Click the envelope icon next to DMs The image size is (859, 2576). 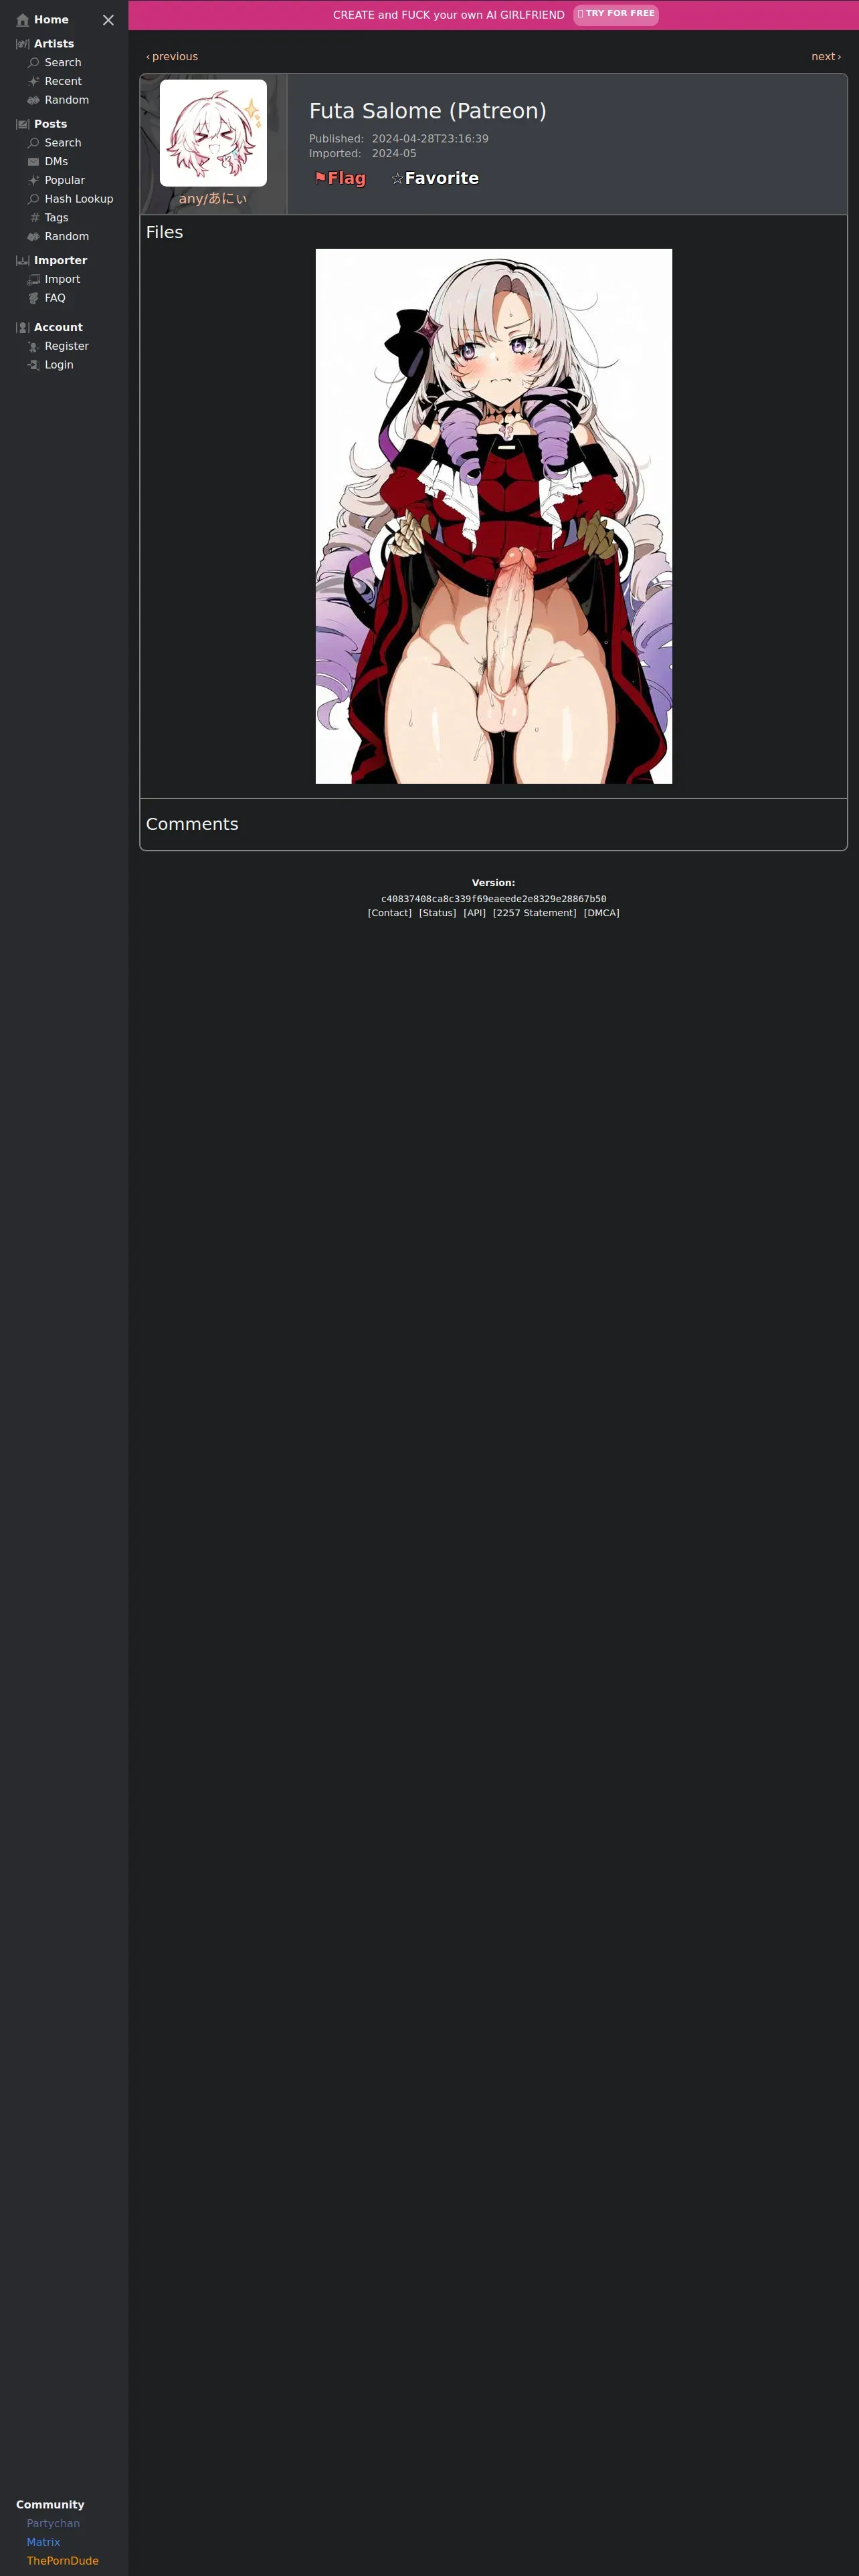34,162
